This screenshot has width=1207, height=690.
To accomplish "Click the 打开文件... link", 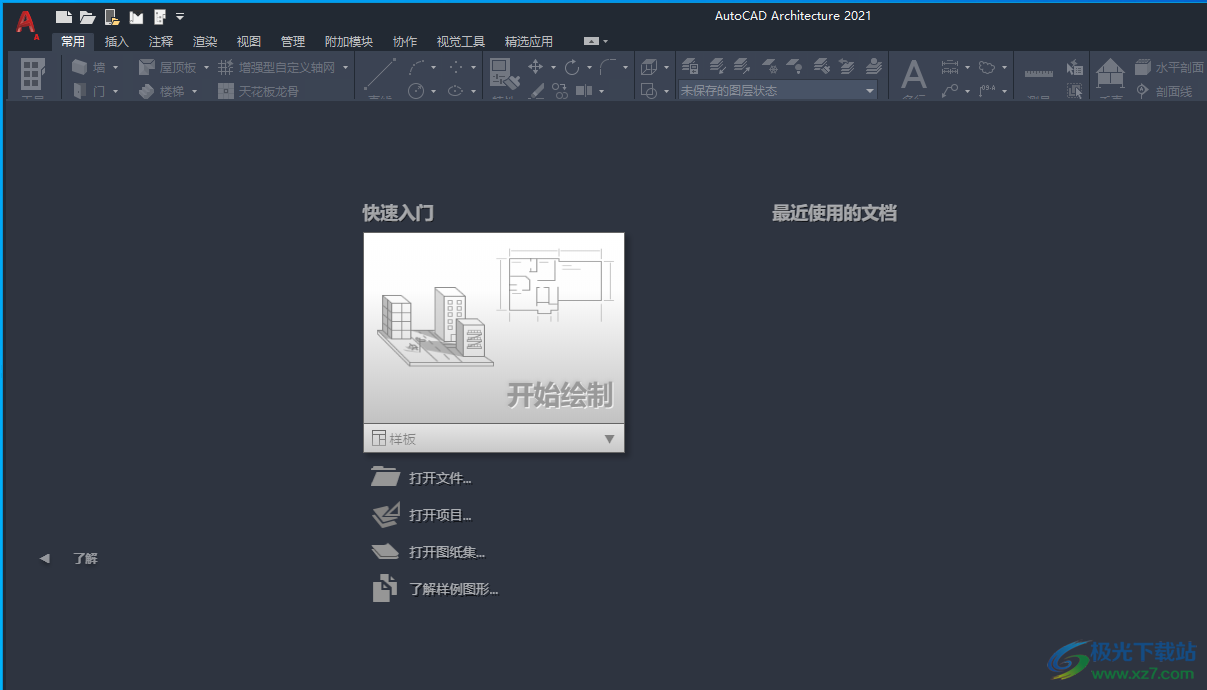I will [440, 478].
